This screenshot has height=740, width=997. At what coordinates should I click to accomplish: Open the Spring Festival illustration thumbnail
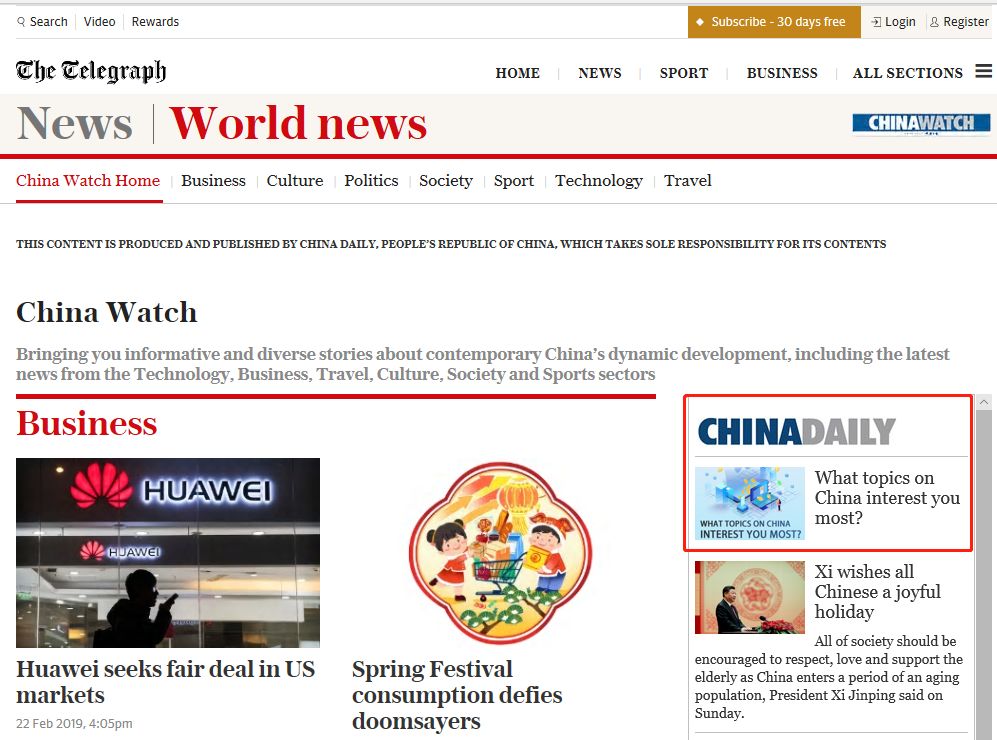pyautogui.click(x=500, y=552)
